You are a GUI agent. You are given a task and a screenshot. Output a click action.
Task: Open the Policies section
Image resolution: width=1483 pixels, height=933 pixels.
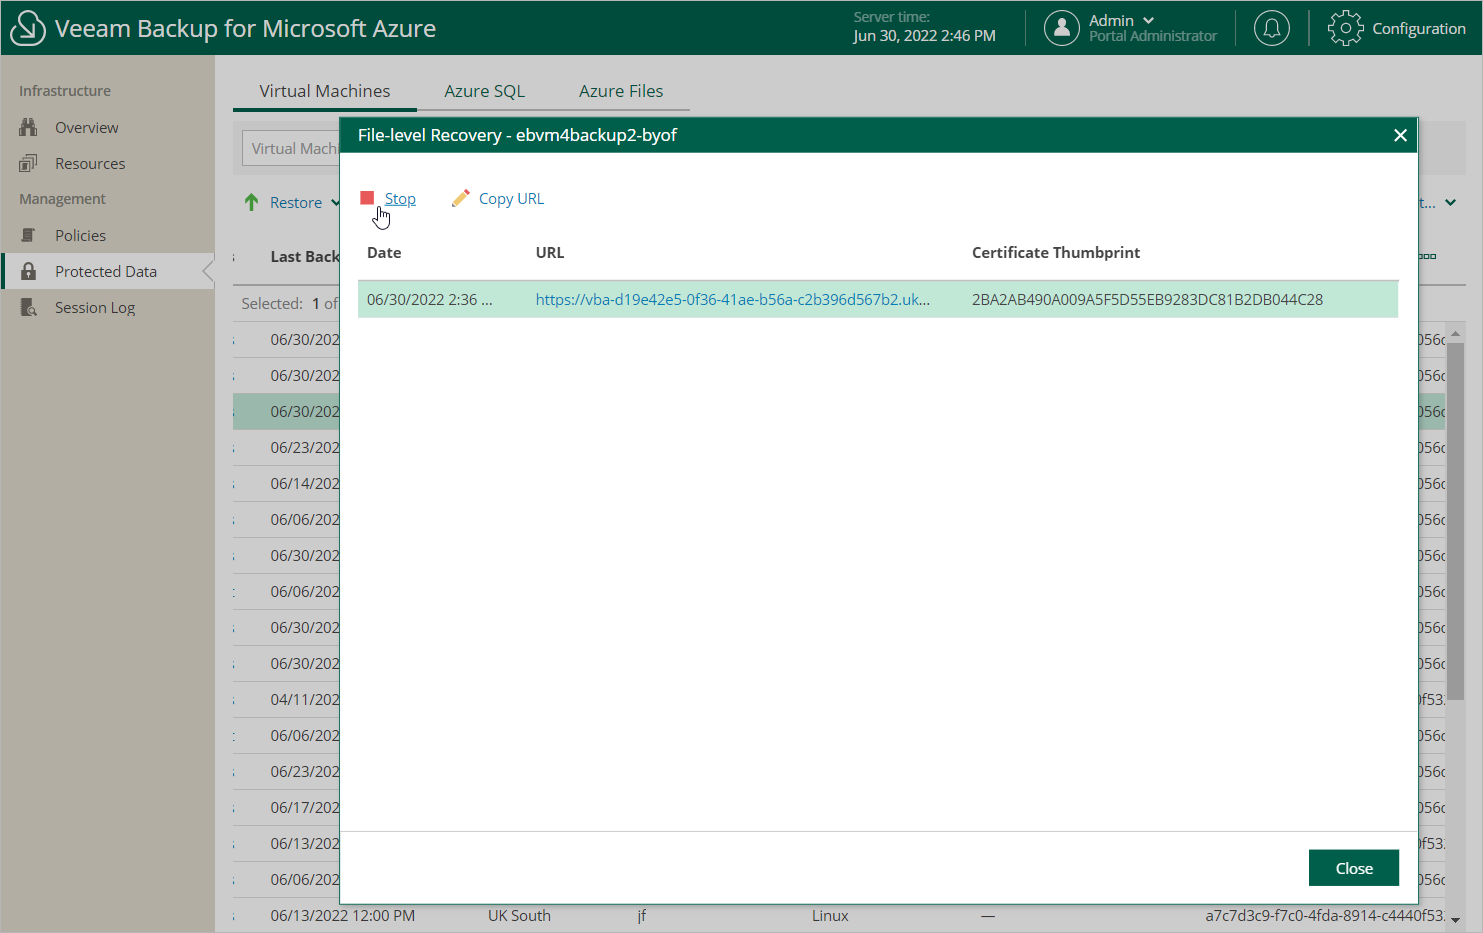pos(80,235)
